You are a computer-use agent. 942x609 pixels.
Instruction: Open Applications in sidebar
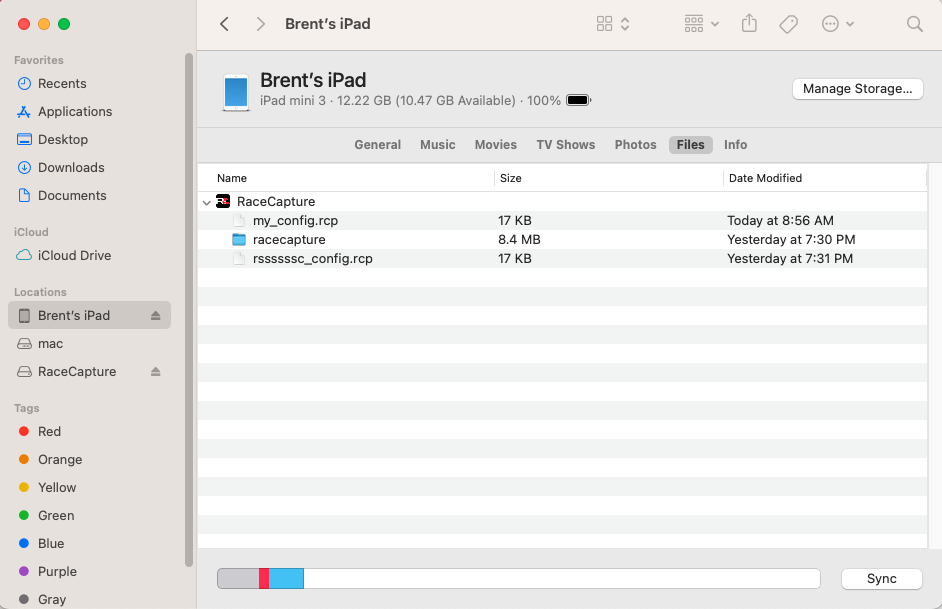tap(90, 112)
